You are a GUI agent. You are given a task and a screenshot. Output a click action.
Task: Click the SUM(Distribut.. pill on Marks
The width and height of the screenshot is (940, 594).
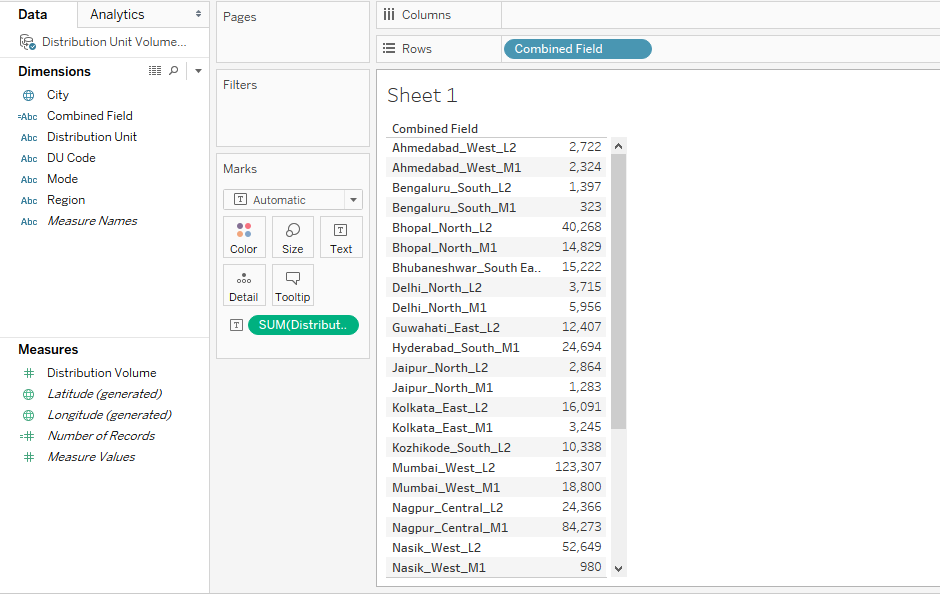click(303, 325)
